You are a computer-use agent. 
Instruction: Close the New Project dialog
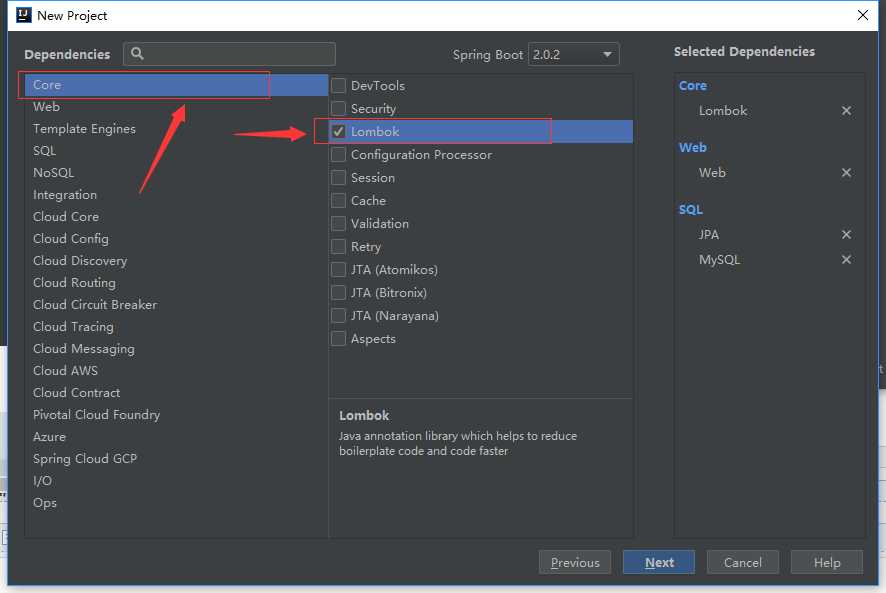click(x=862, y=15)
